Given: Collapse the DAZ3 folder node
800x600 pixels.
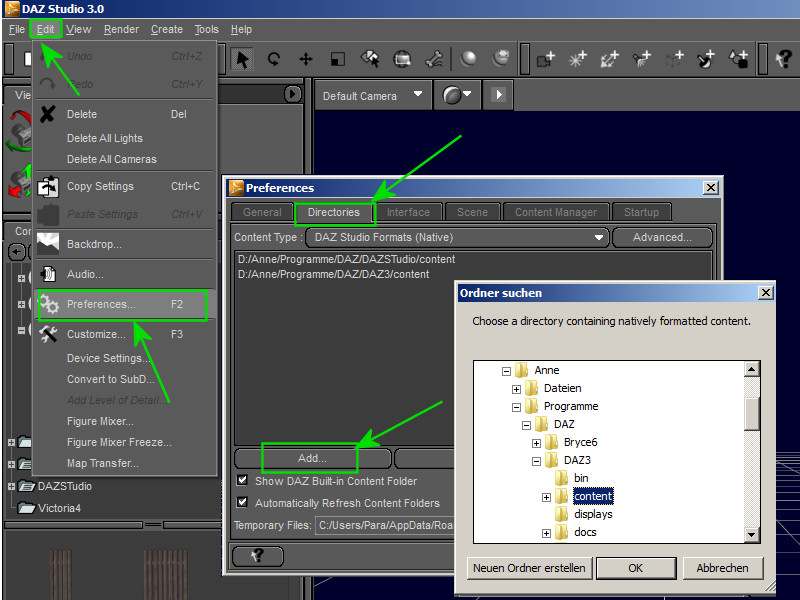Looking at the screenshot, I should [536, 461].
